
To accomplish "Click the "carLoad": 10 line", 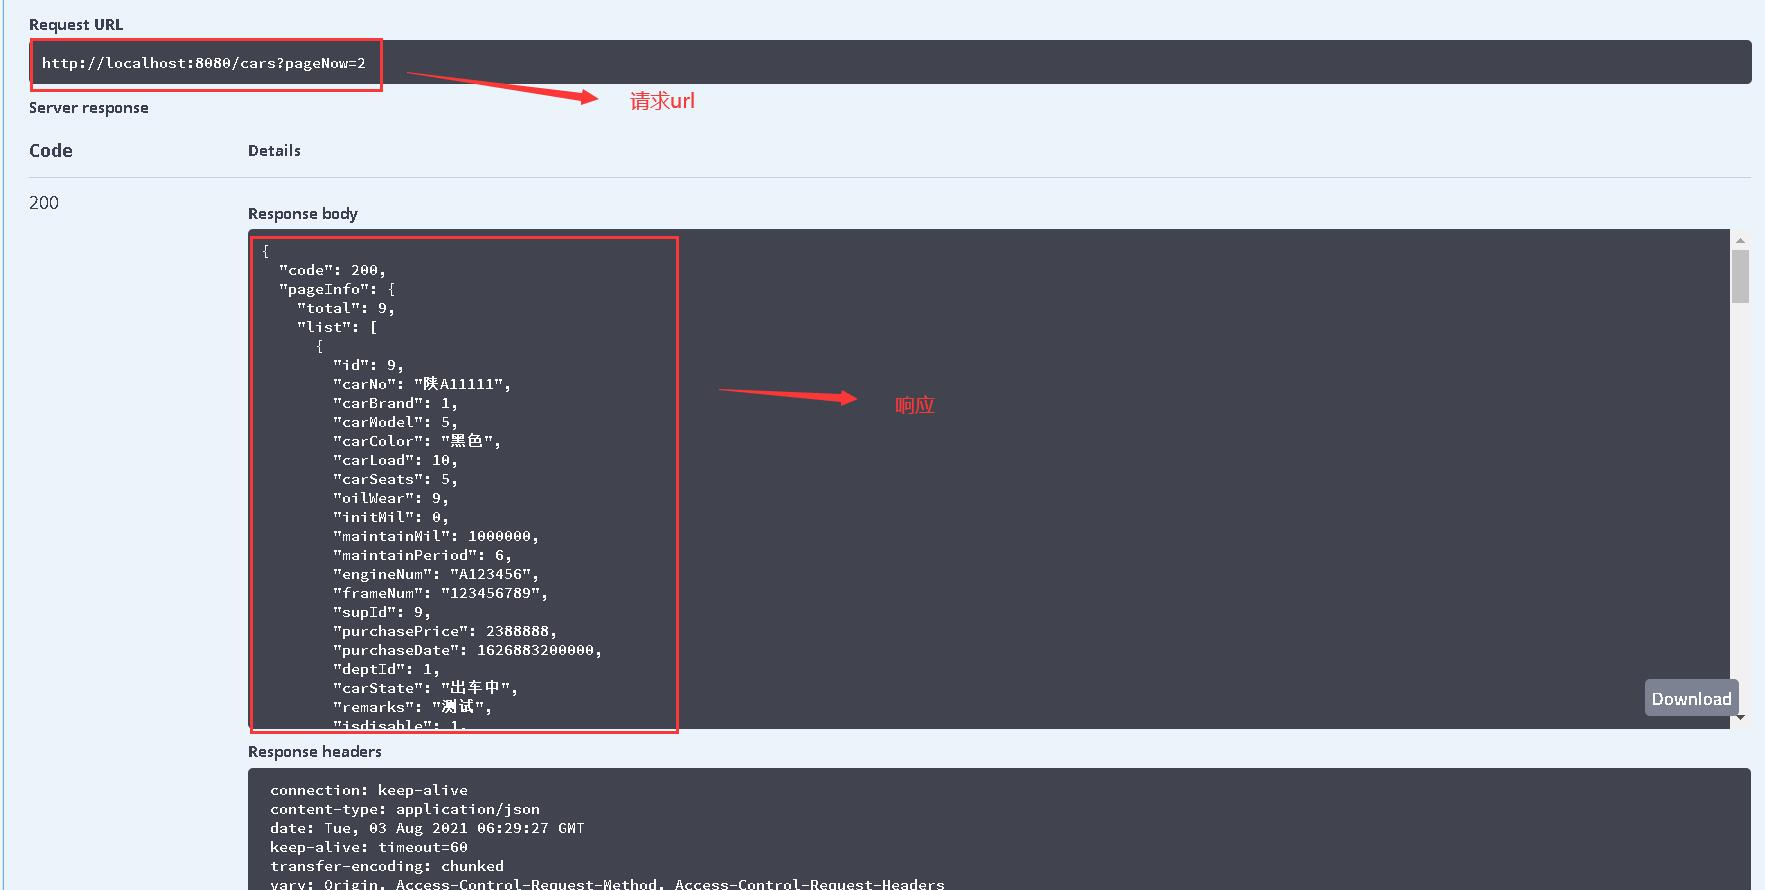I will point(395,460).
